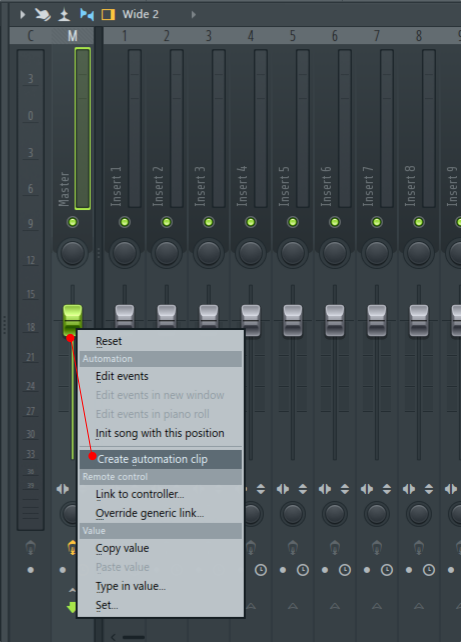Click Insert 5 send routing triangle
The height and width of the screenshot is (642, 461).
coord(293,606)
